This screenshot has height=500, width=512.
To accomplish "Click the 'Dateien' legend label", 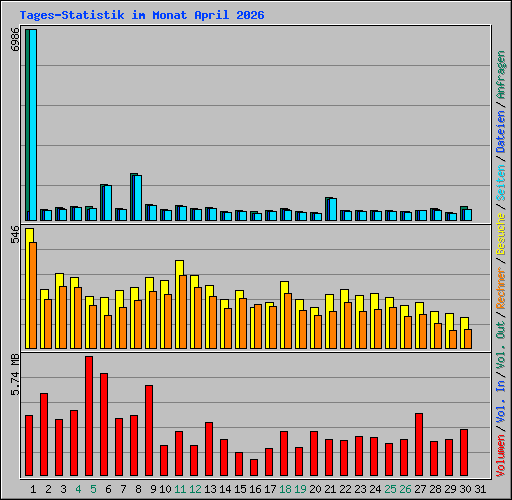I will (x=501, y=132).
